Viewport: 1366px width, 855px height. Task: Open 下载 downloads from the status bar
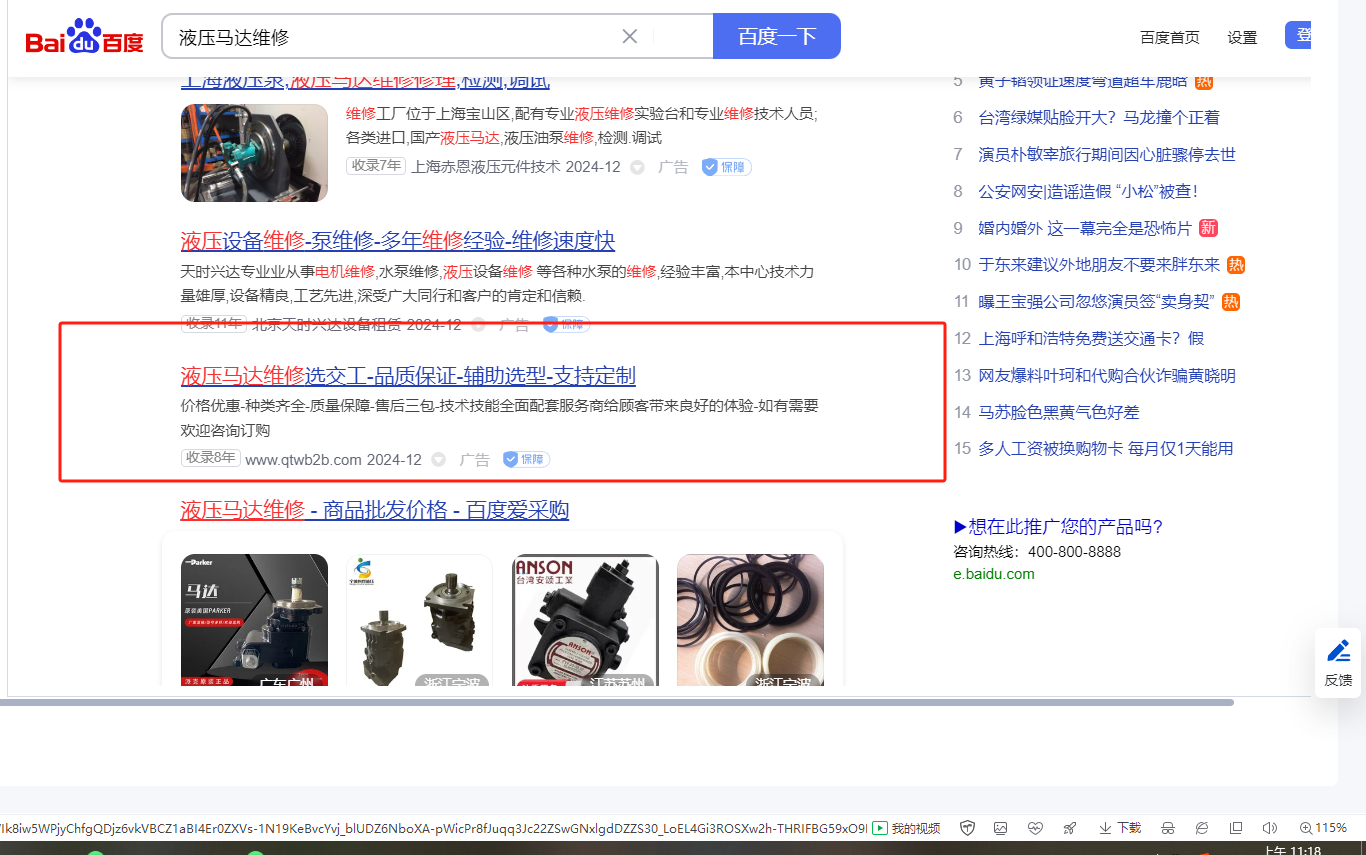pyautogui.click(x=1120, y=828)
